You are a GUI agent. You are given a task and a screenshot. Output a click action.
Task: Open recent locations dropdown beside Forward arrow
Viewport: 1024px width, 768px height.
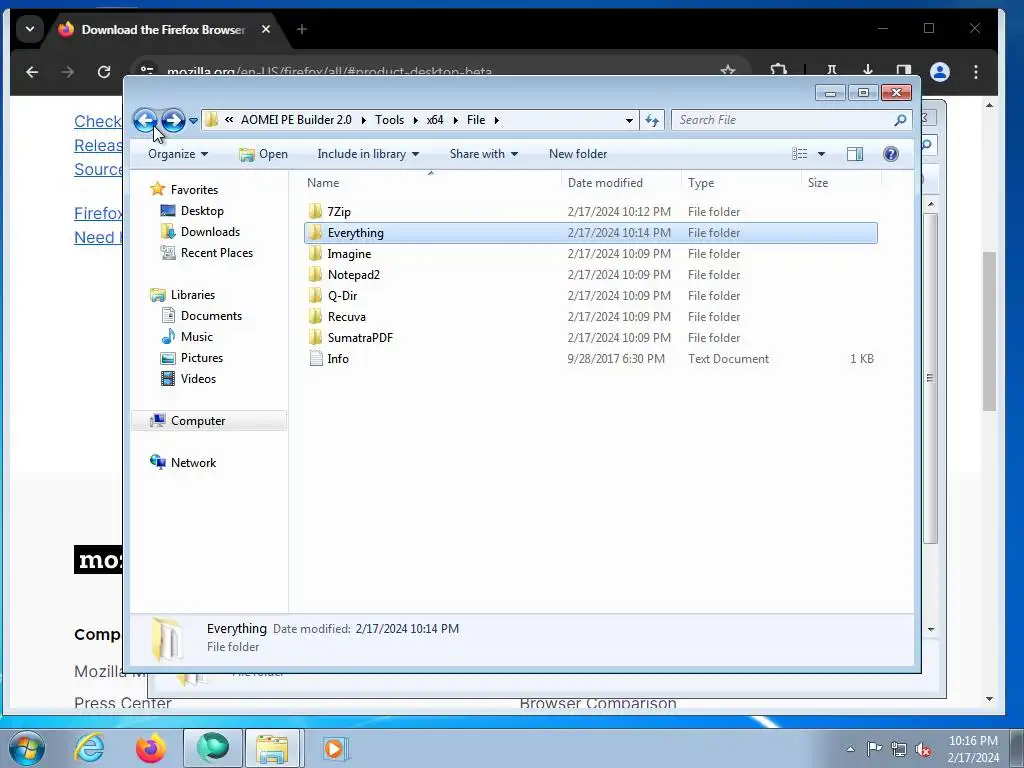(193, 121)
